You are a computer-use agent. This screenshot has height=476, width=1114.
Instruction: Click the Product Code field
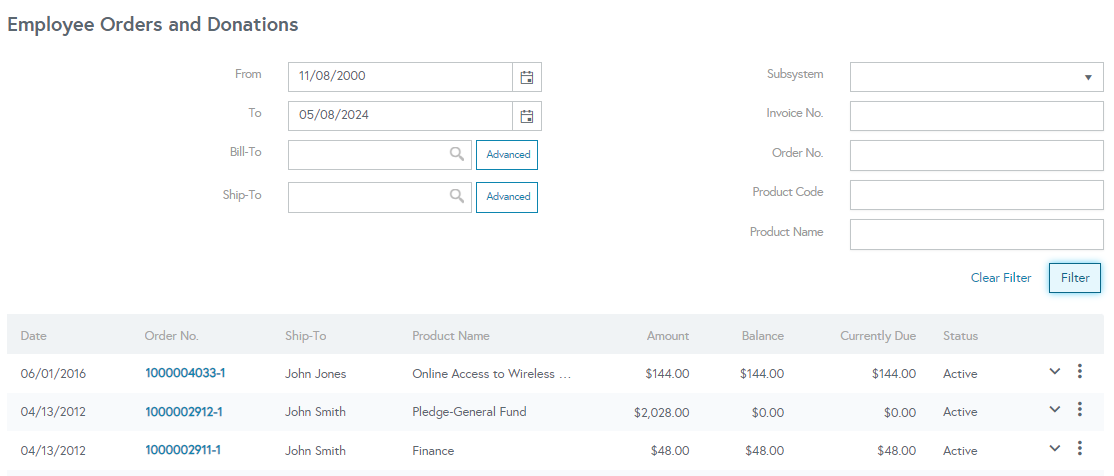coord(976,195)
